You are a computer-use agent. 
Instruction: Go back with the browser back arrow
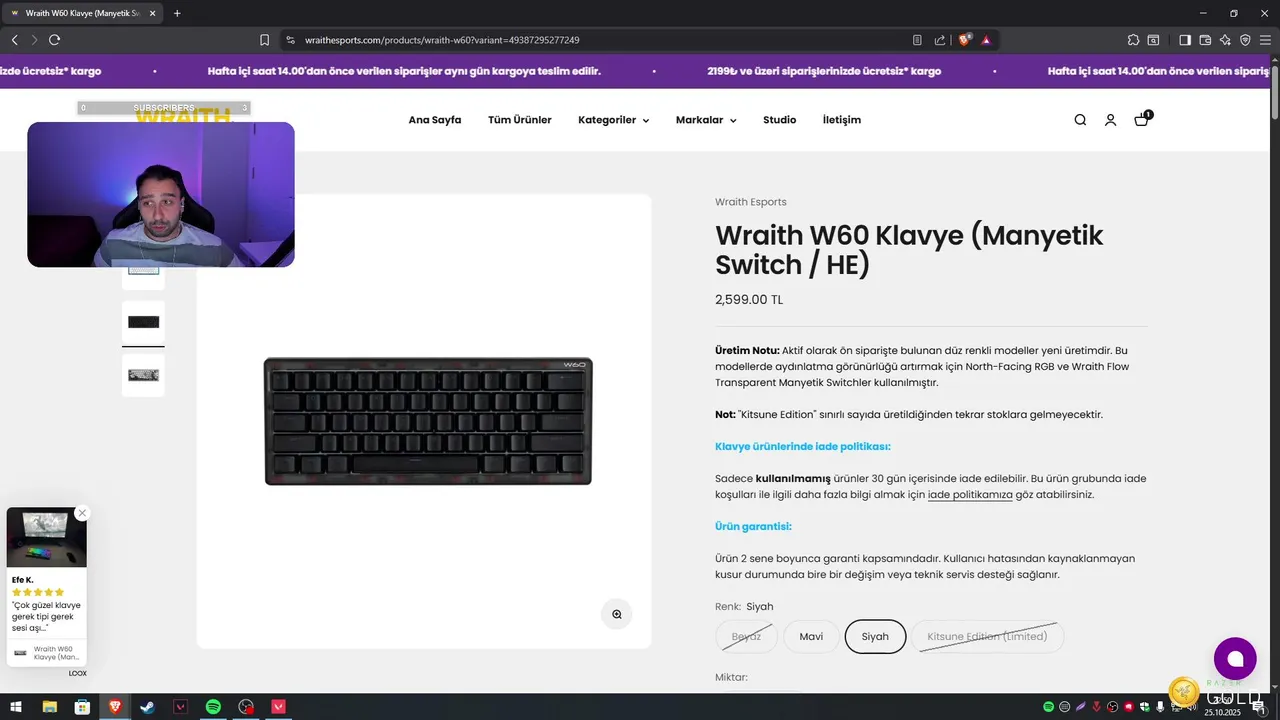tap(14, 40)
